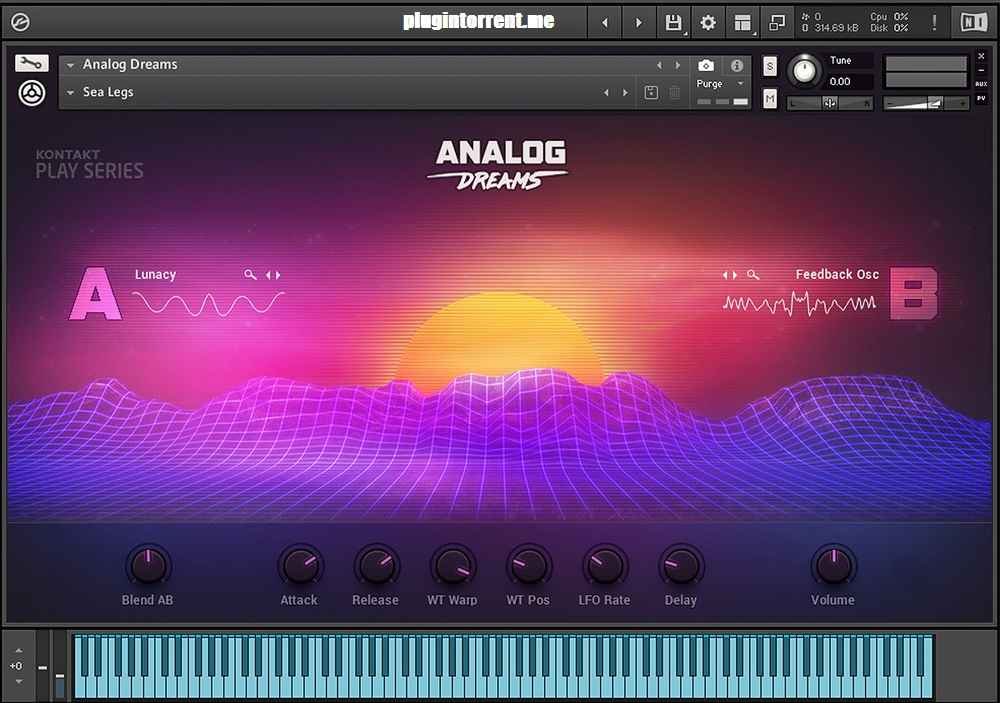The image size is (1000, 703).
Task: Click the Lunacy wavetable name
Action: tap(155, 275)
